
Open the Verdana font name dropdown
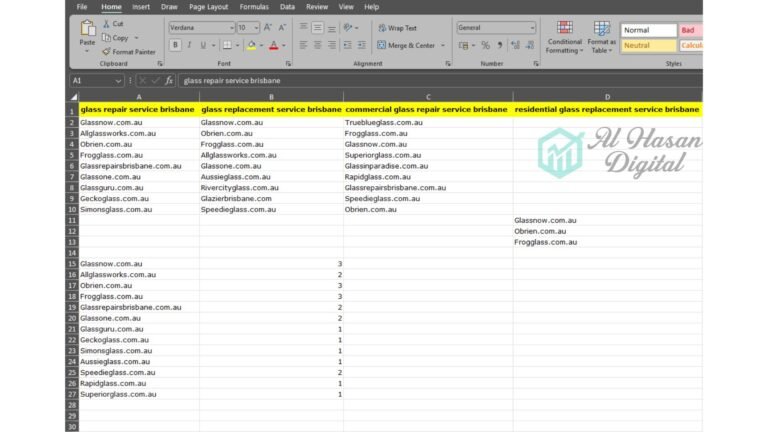click(x=232, y=28)
